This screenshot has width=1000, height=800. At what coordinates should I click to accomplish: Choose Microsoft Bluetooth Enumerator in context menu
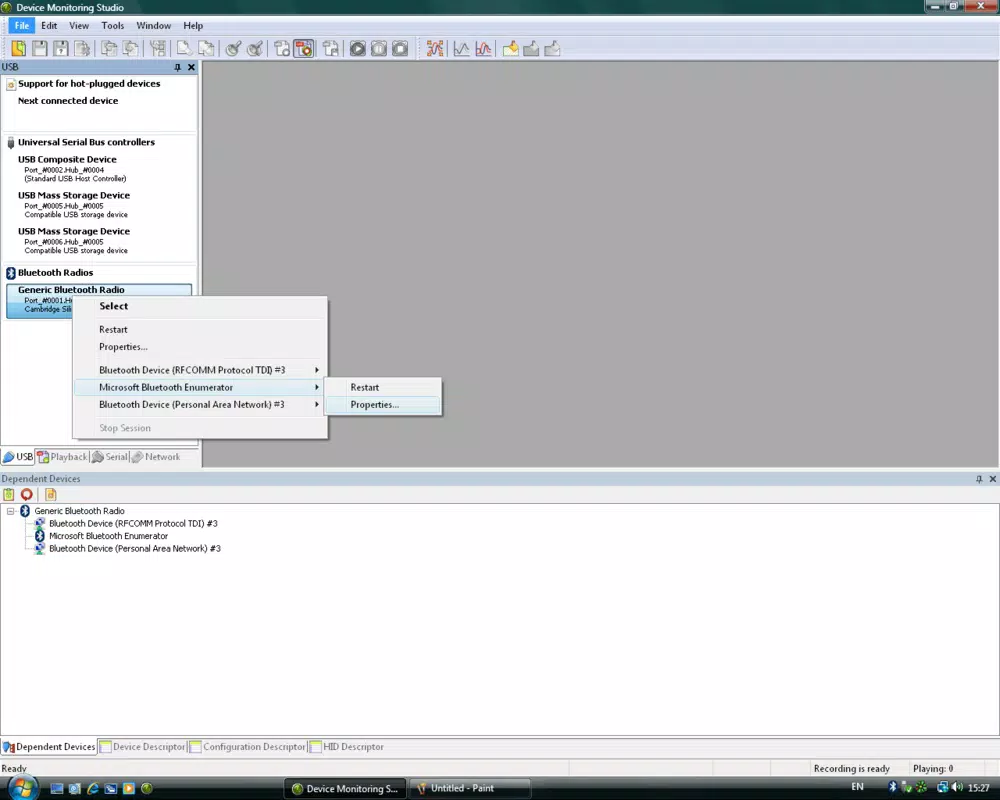coord(201,387)
